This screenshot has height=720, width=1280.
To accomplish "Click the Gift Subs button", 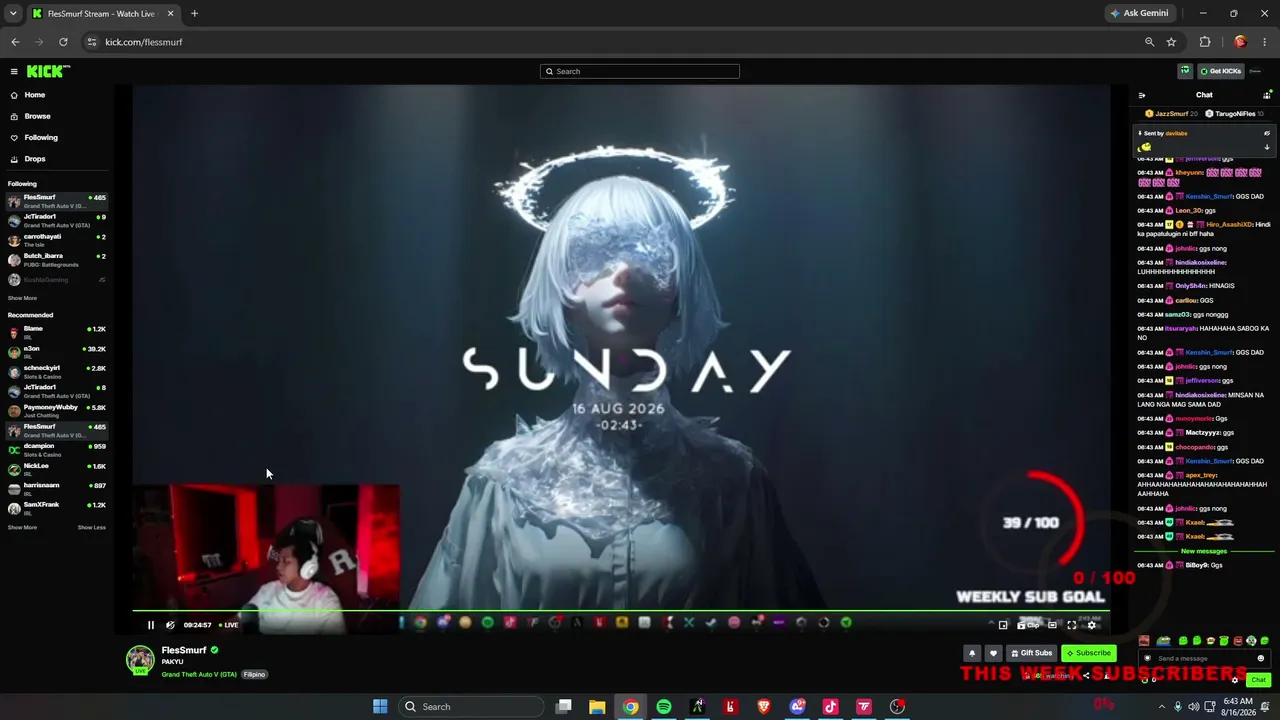I will tap(1032, 653).
